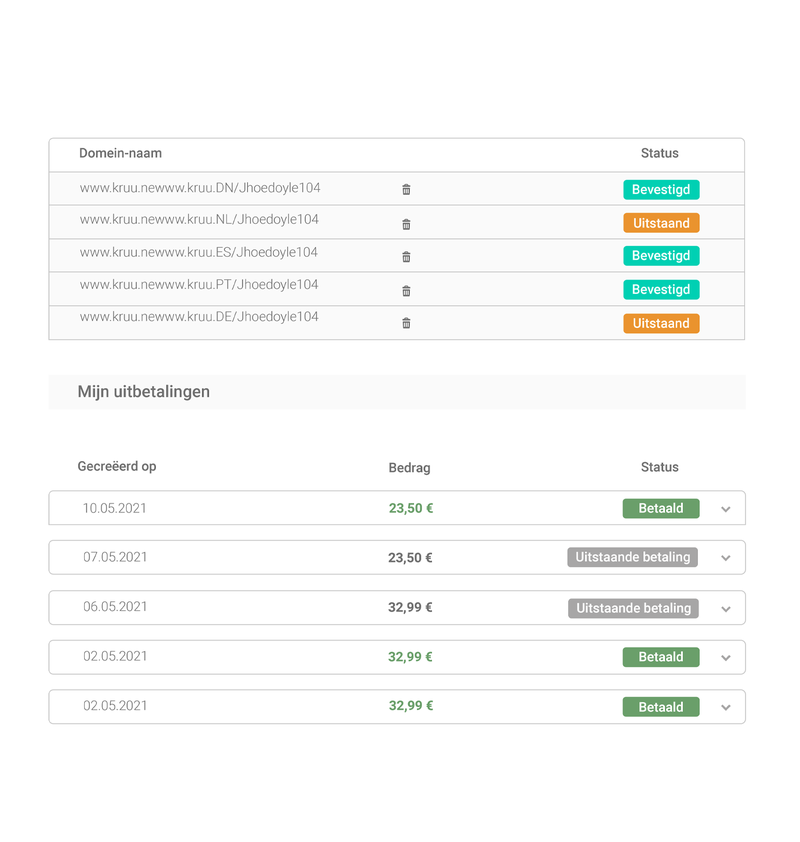Click trash icon for kruu.NL domain

coord(406,224)
